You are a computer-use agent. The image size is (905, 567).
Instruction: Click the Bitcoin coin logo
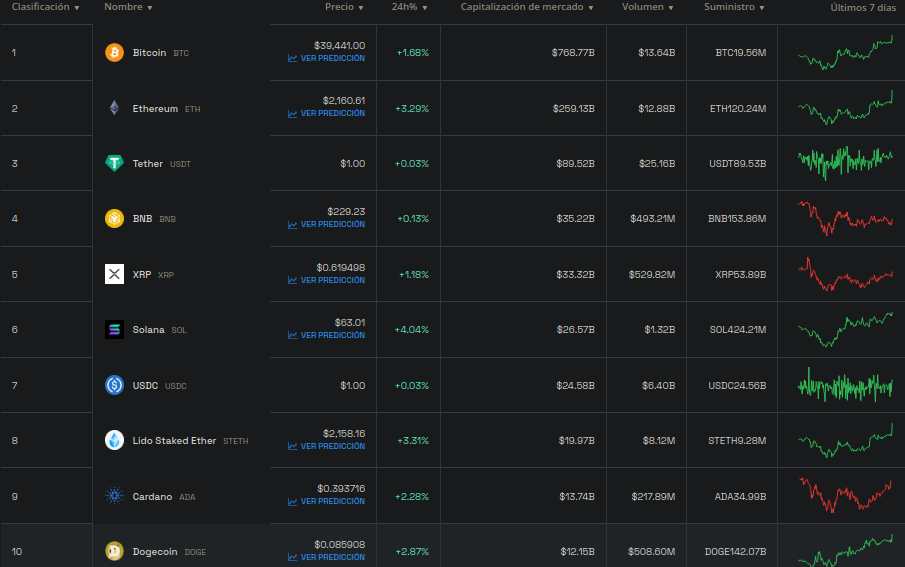point(114,53)
